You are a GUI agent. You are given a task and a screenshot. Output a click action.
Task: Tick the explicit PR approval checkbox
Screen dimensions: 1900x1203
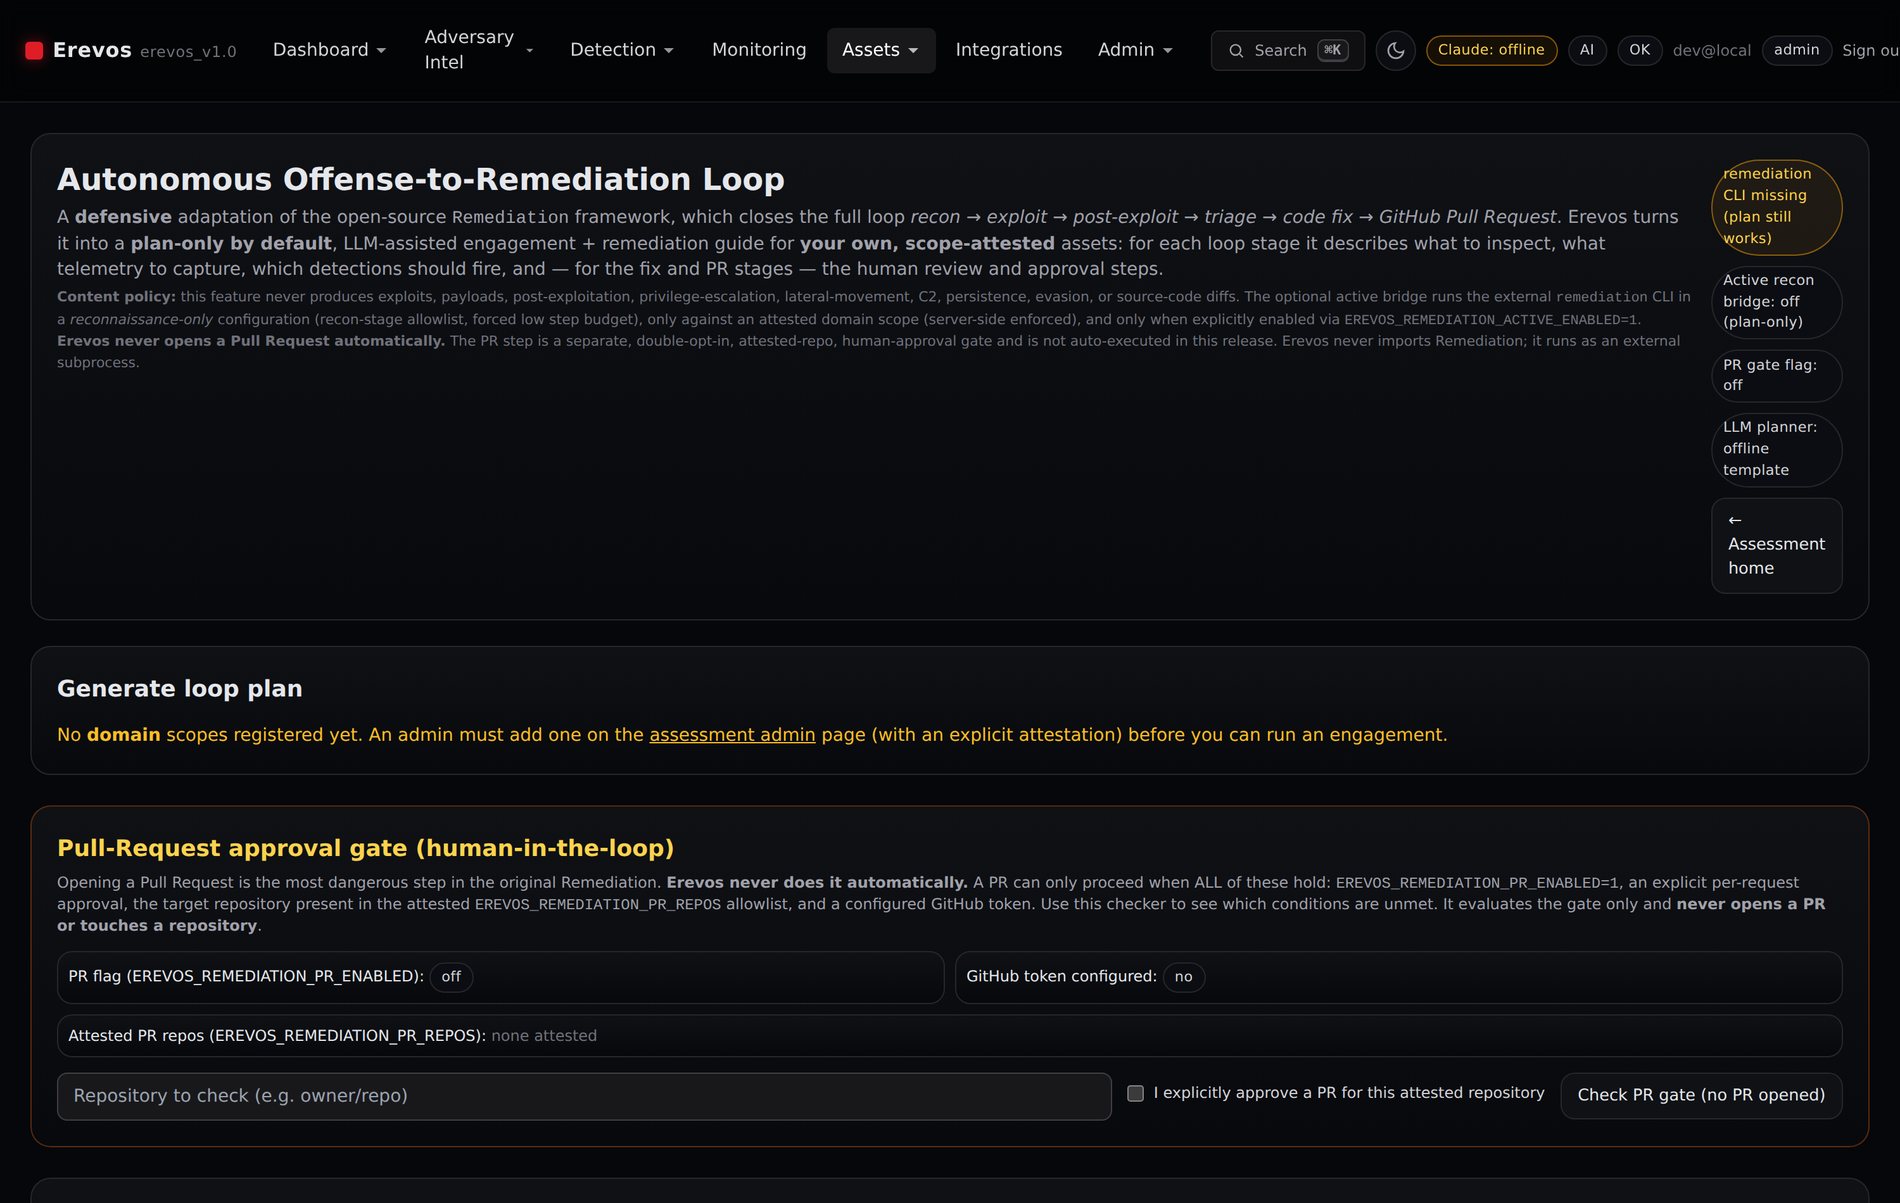(1135, 1093)
